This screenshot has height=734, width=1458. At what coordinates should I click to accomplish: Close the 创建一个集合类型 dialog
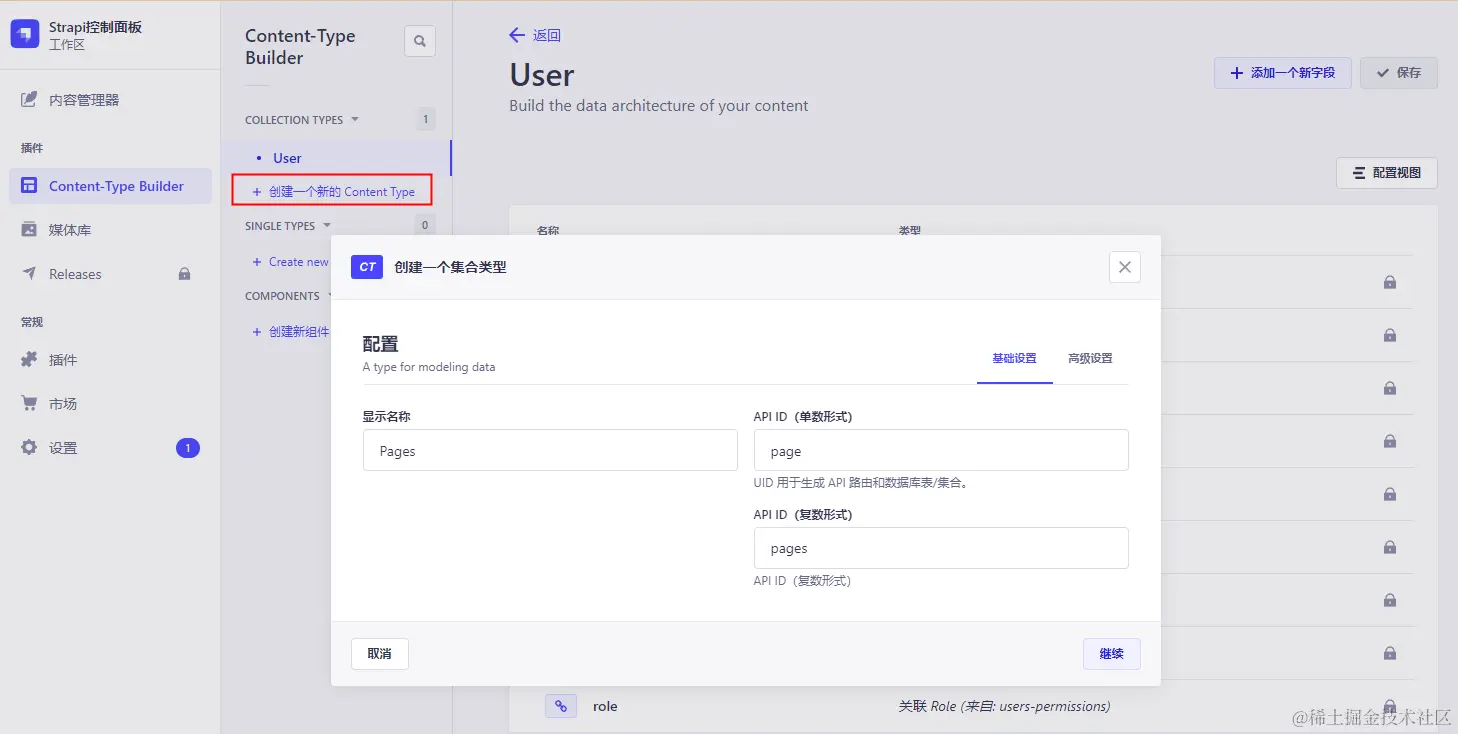point(1125,267)
